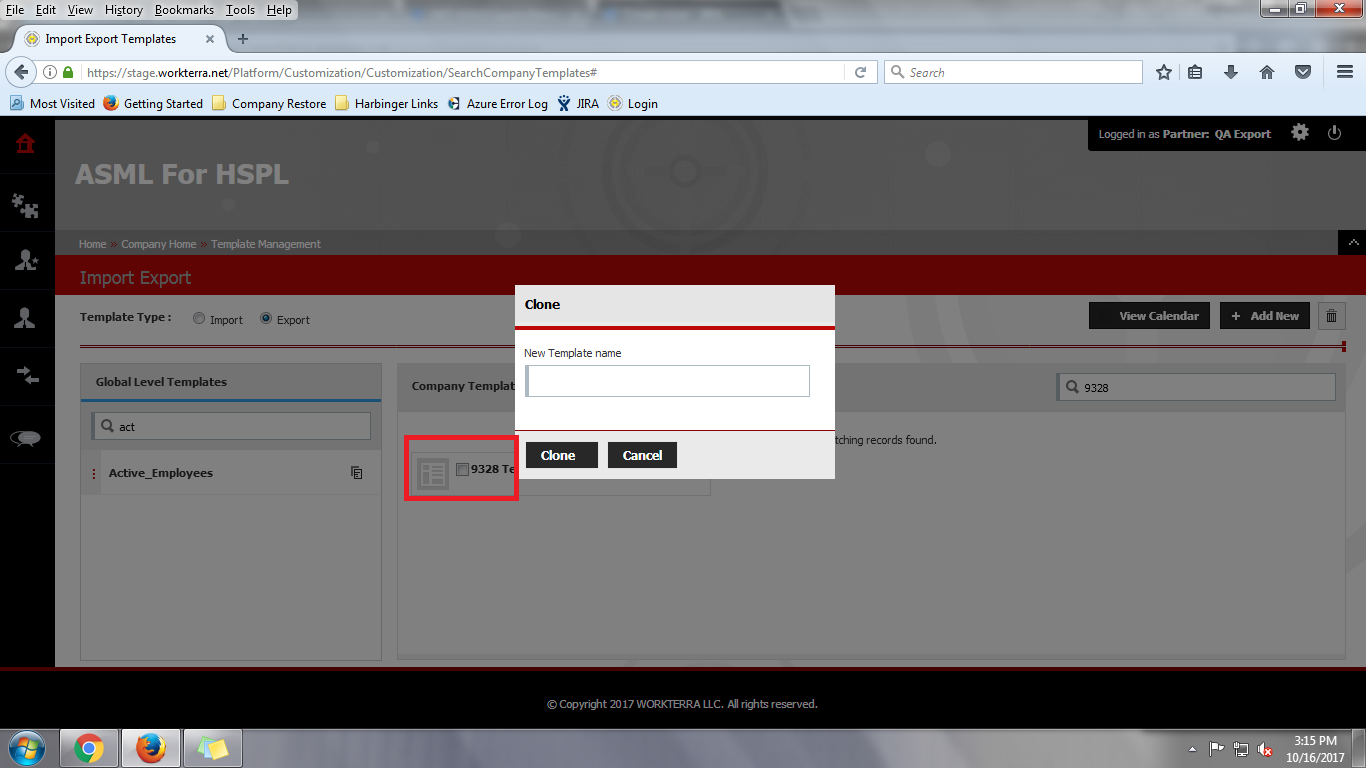Select the Import radio button
The height and width of the screenshot is (768, 1366).
coord(199,319)
